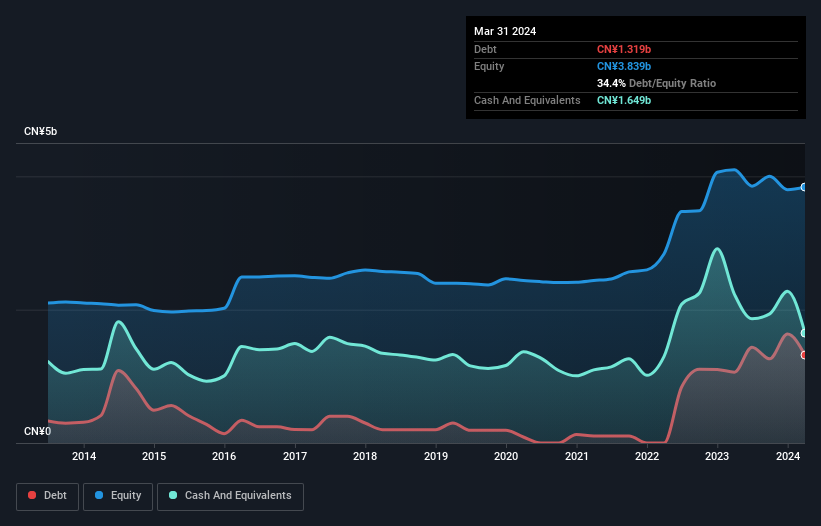Click the tooltip Cash And Equivalents label
Viewport: 821px width, 526px height.
[527, 100]
